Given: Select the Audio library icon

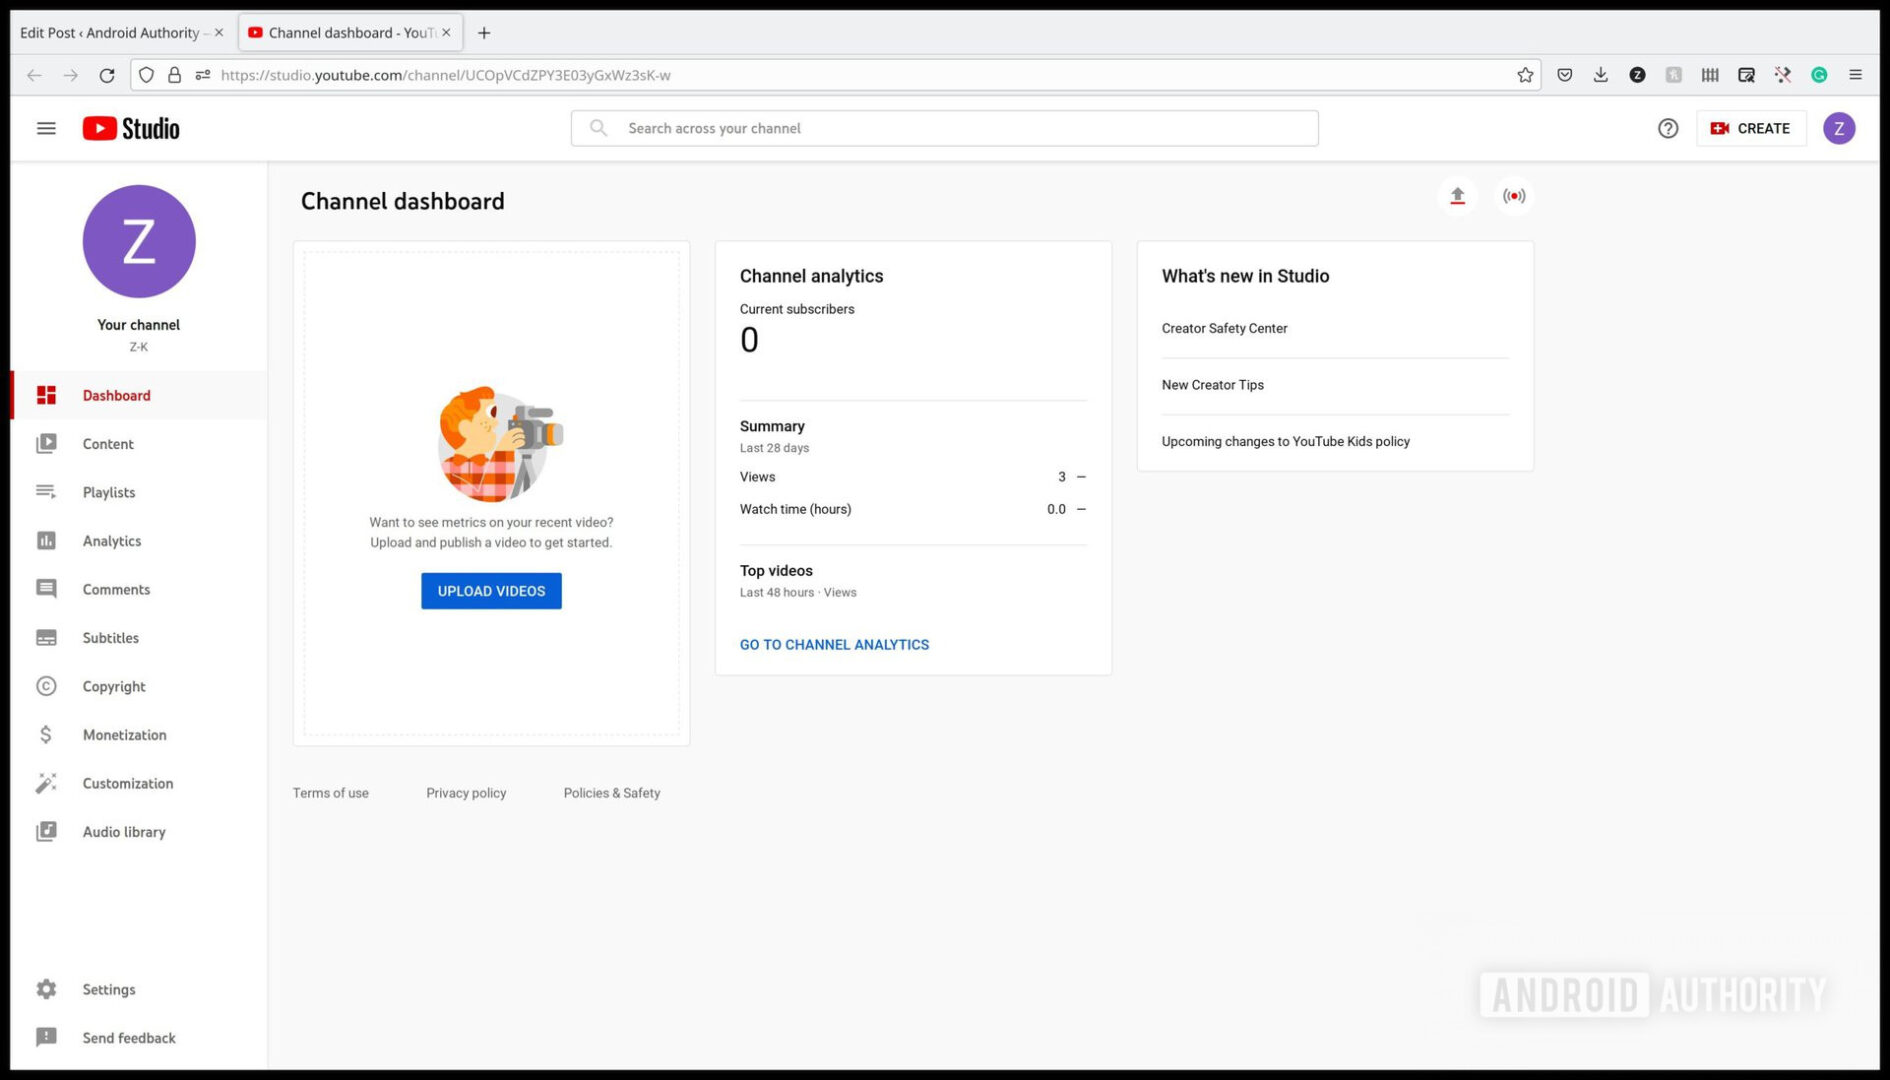Looking at the screenshot, I should (46, 831).
